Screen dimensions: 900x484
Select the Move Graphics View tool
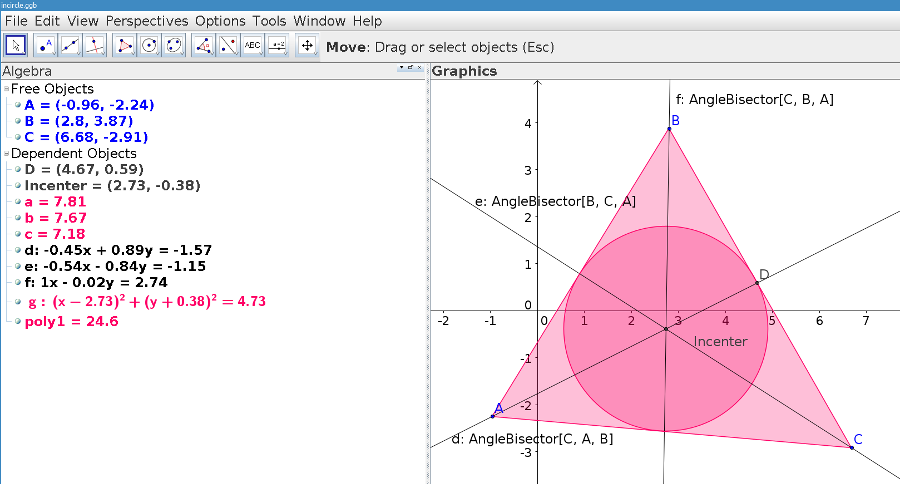(307, 46)
